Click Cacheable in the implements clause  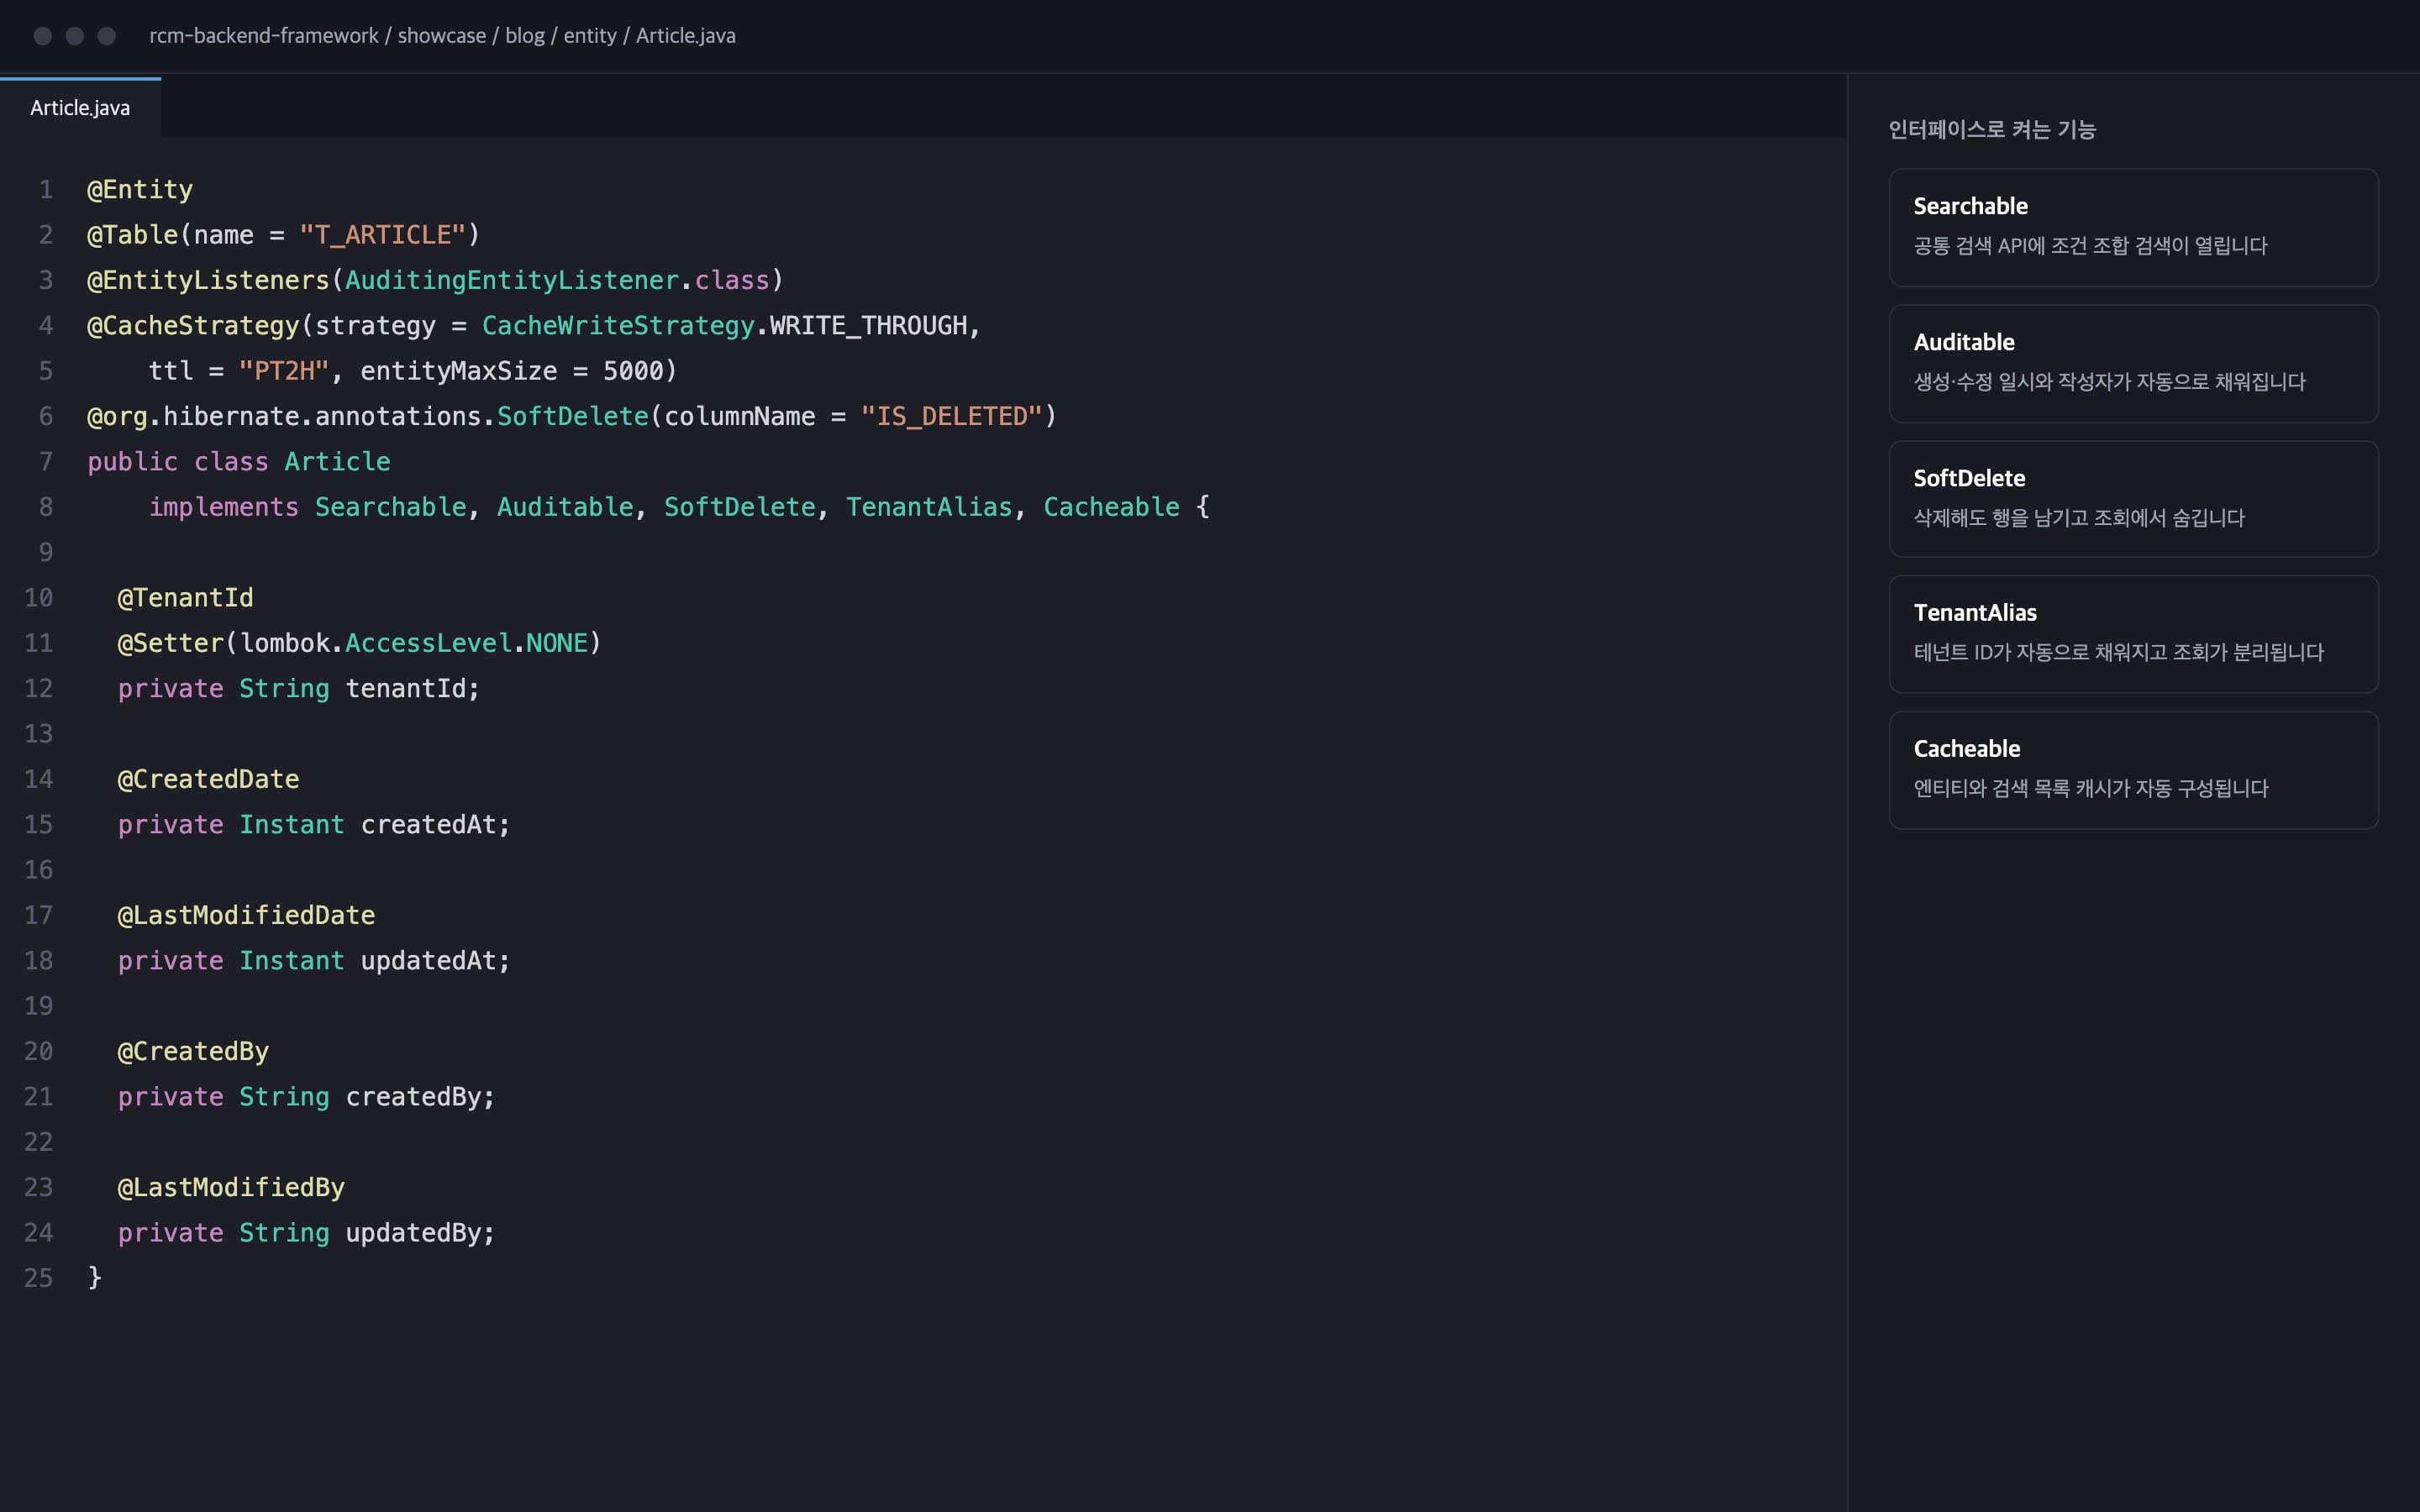pos(1111,507)
